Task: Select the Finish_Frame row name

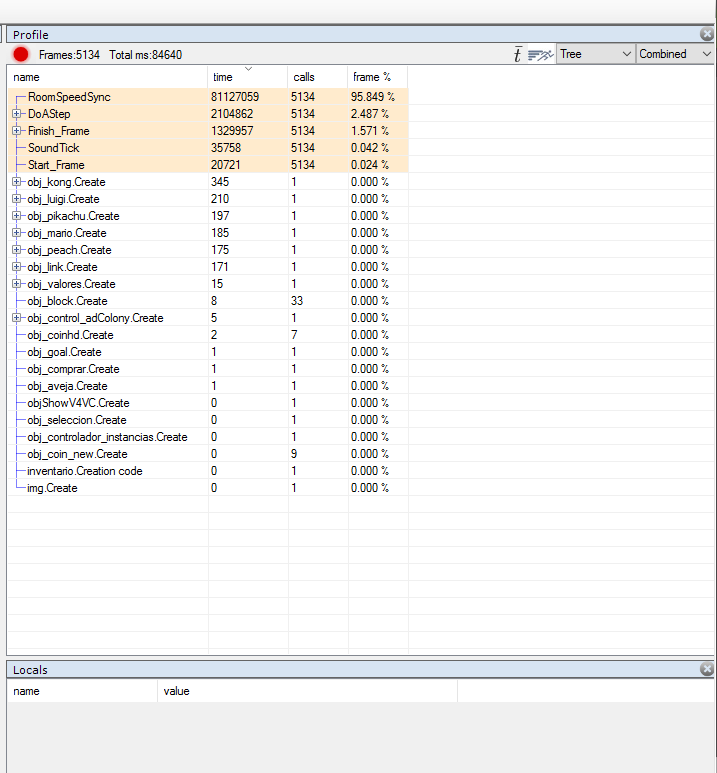Action: pos(59,131)
